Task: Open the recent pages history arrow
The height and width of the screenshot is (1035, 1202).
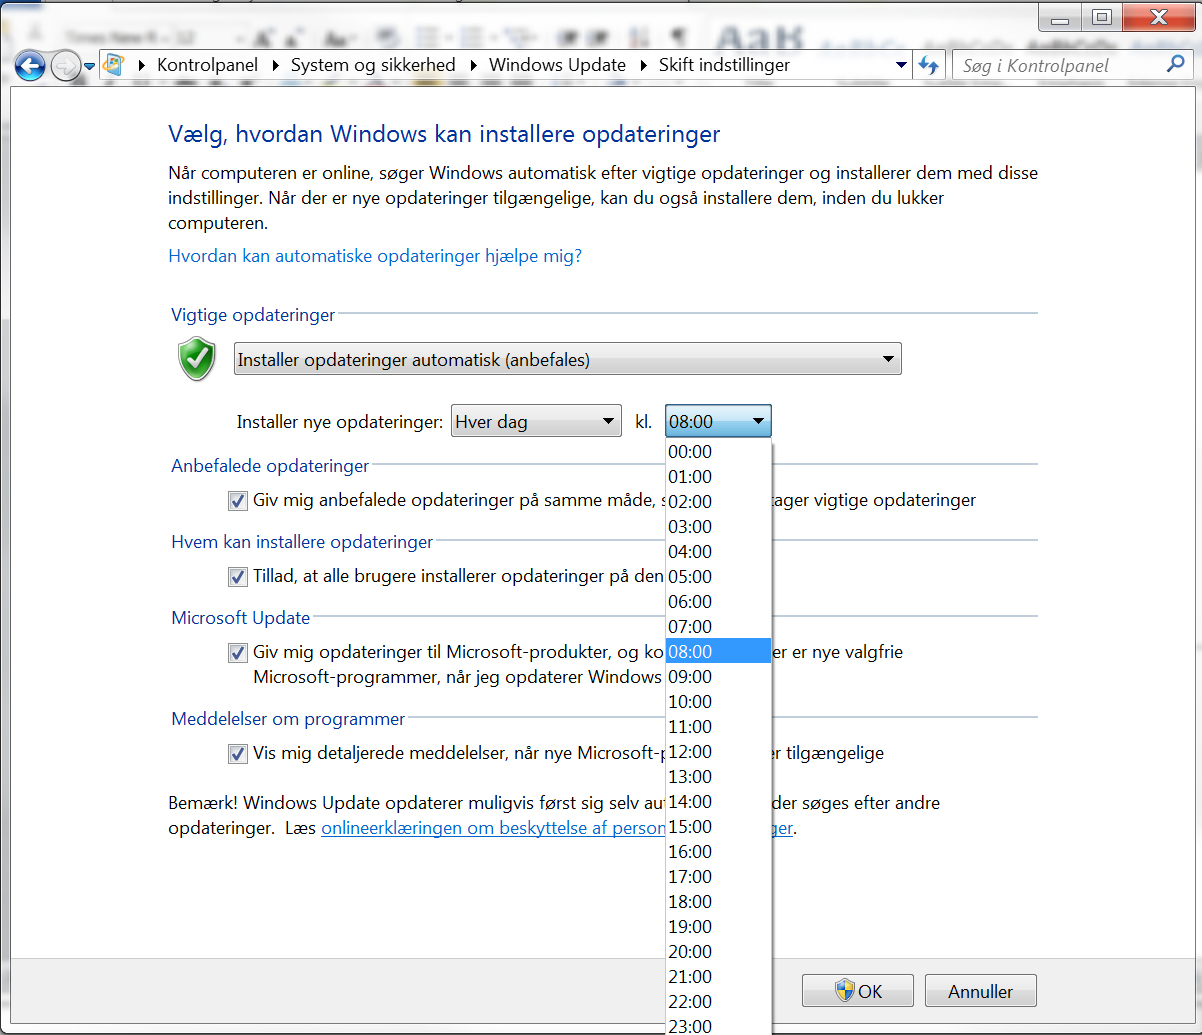Action: [x=90, y=67]
